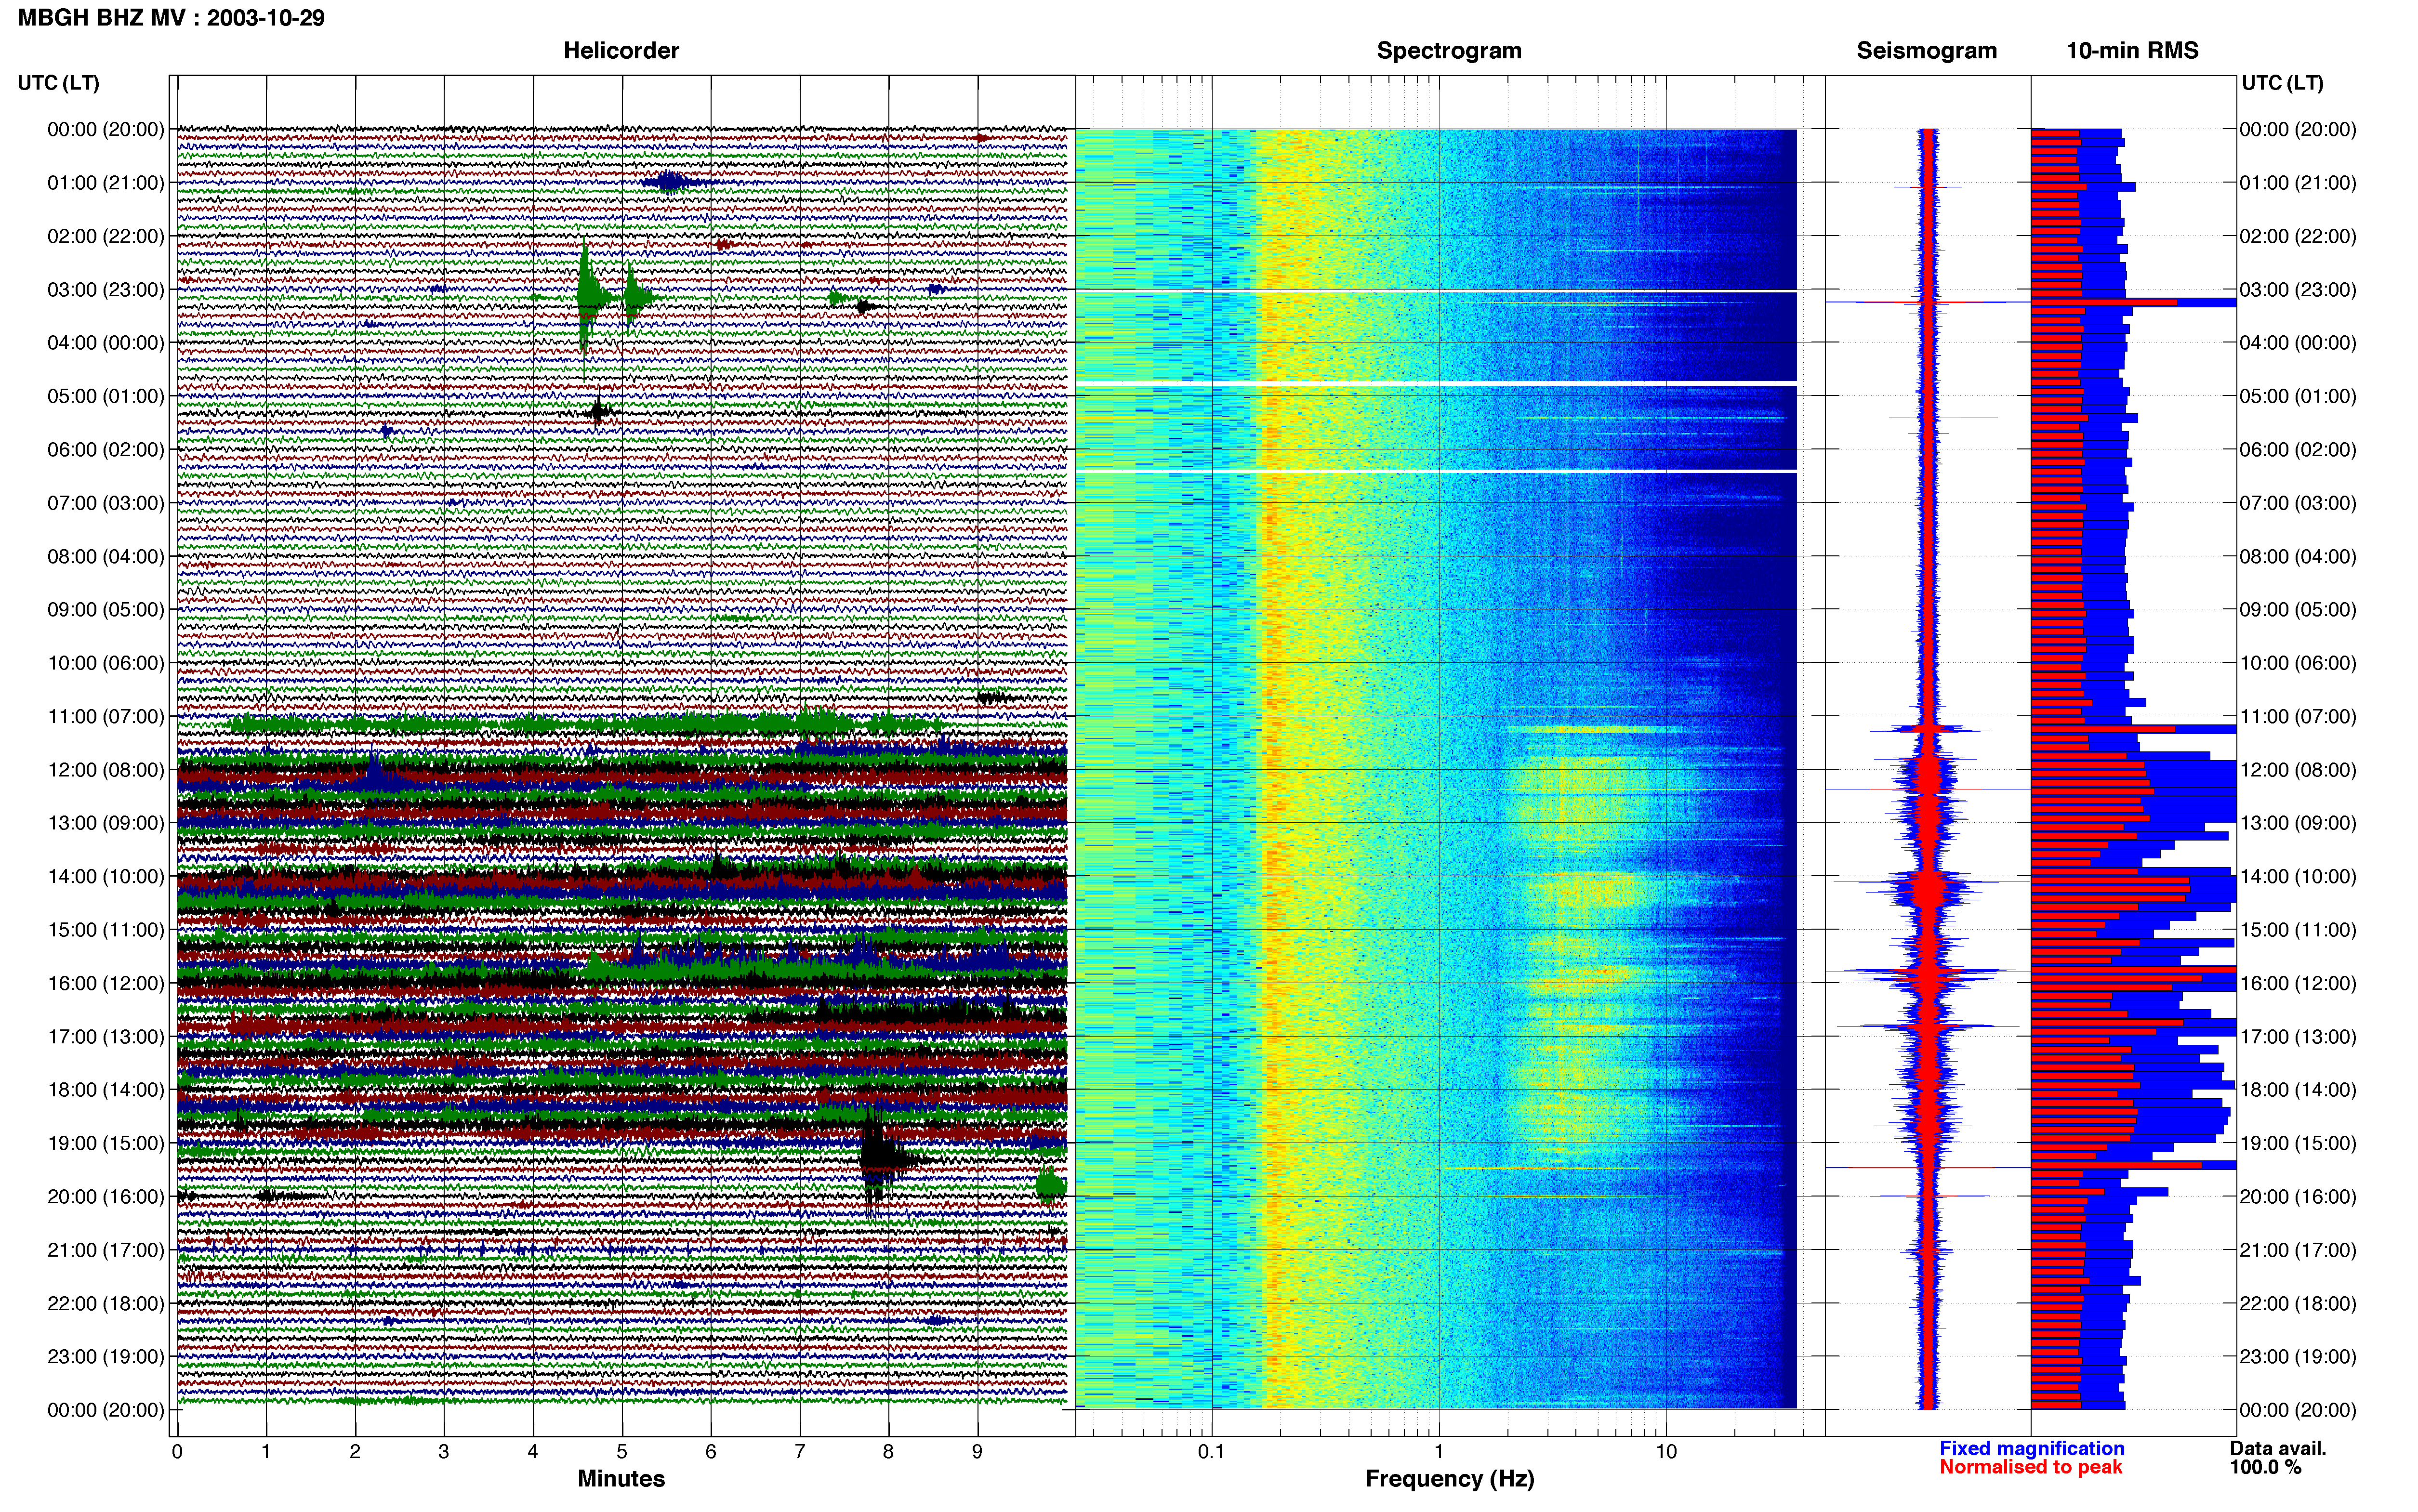
Task: Click the '0' minutes tick label
Action: (x=177, y=1451)
